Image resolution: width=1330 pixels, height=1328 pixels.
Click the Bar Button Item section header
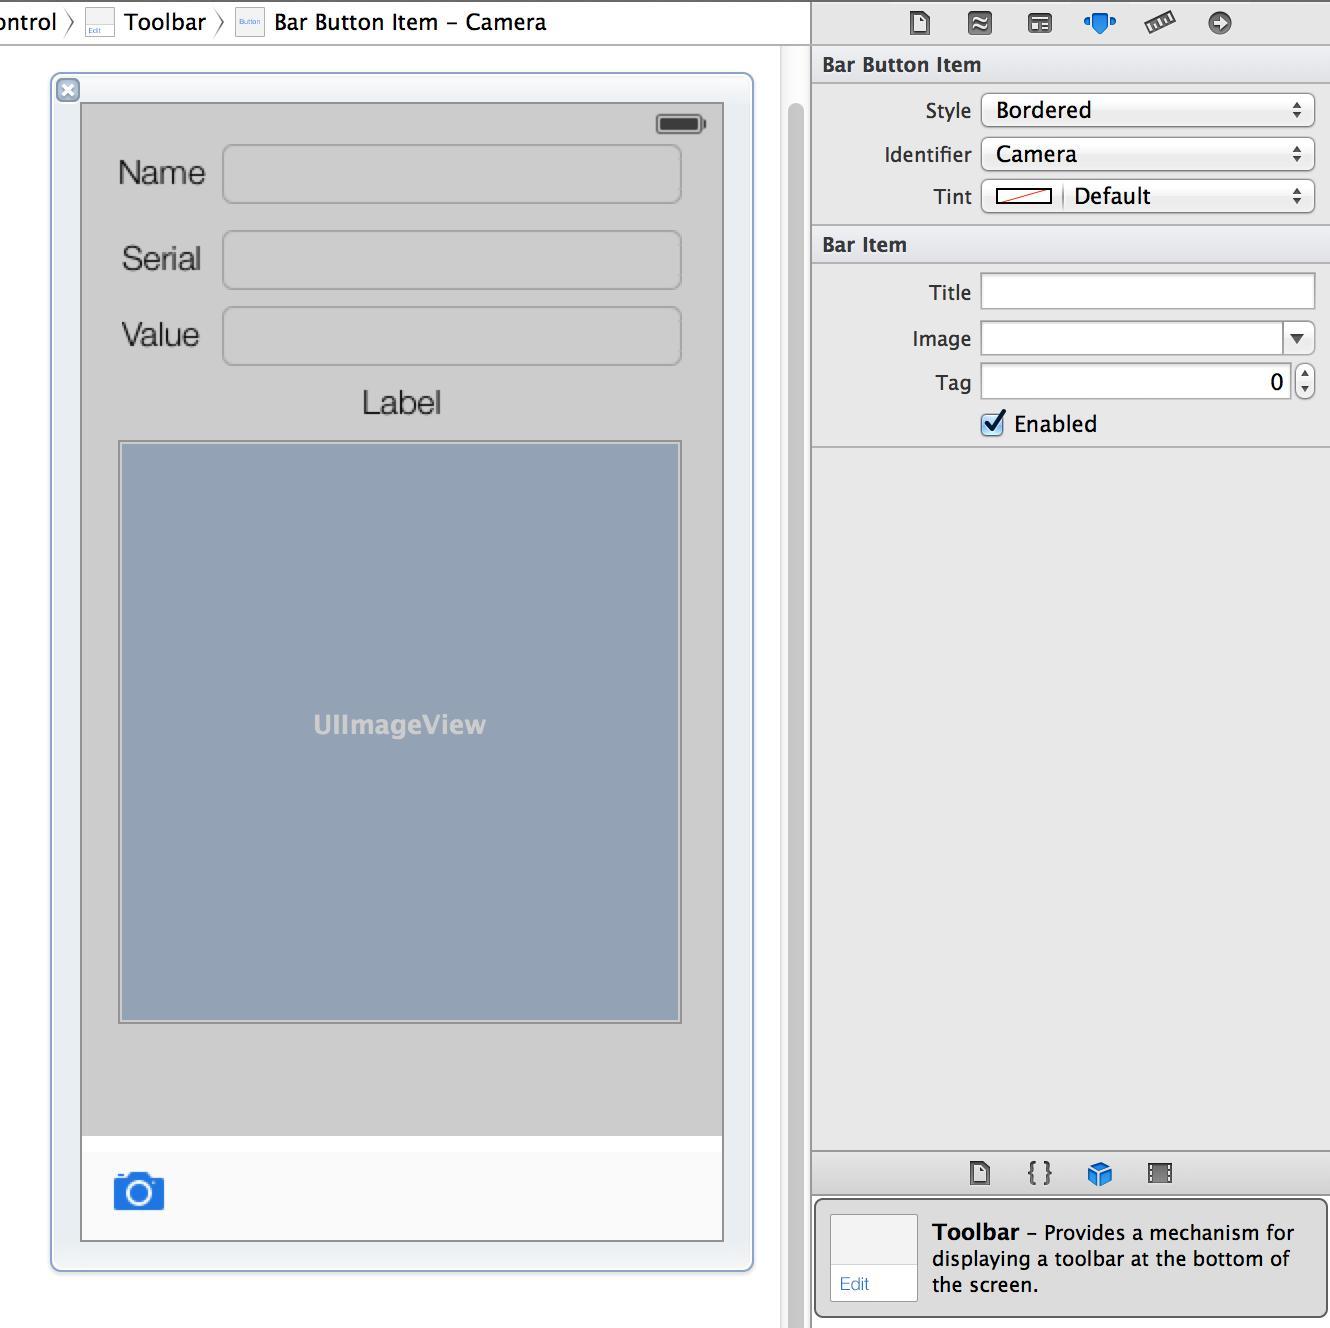click(1071, 65)
